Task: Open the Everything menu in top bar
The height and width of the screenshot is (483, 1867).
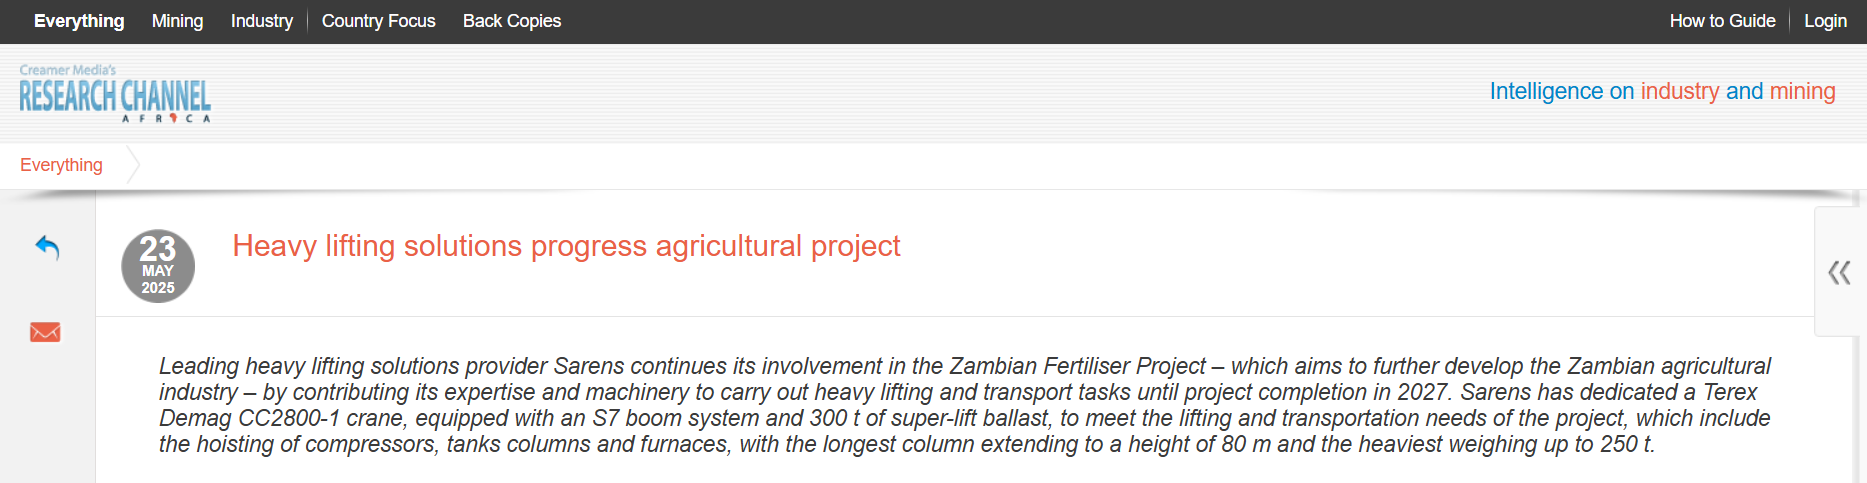Action: point(79,21)
